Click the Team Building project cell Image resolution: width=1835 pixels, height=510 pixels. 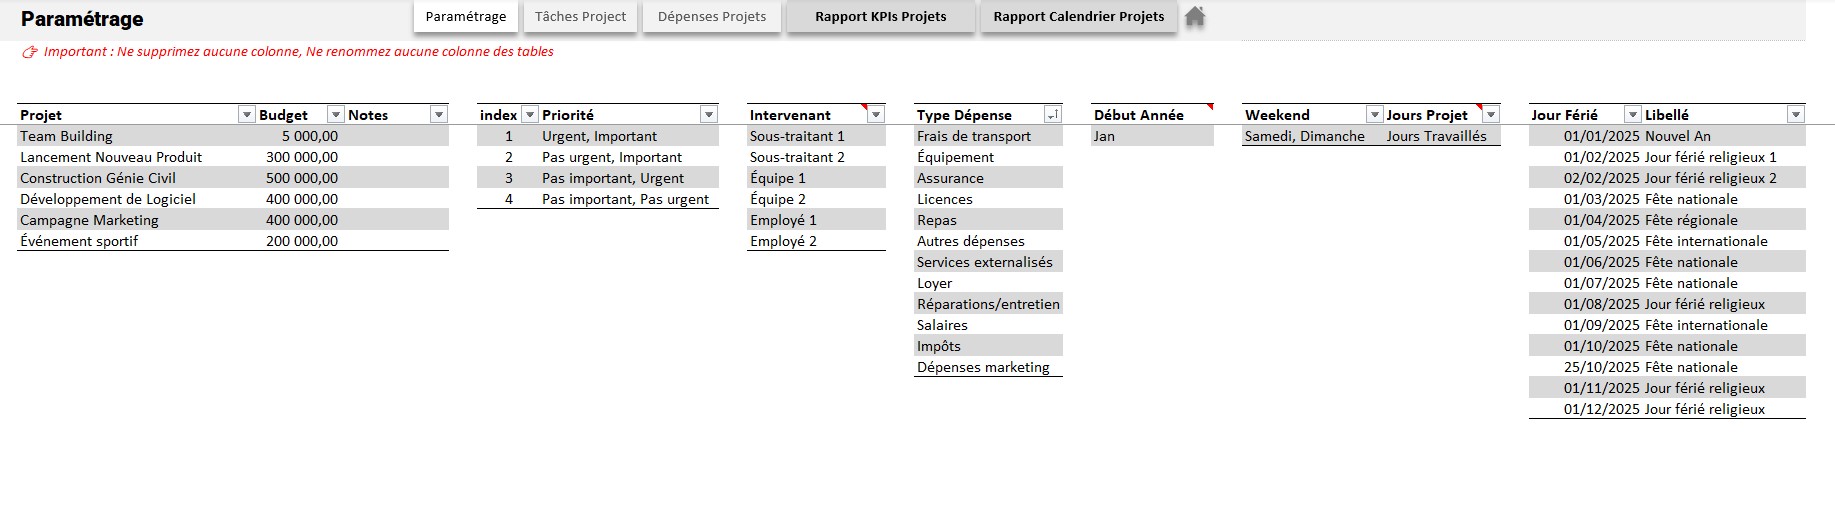point(67,136)
